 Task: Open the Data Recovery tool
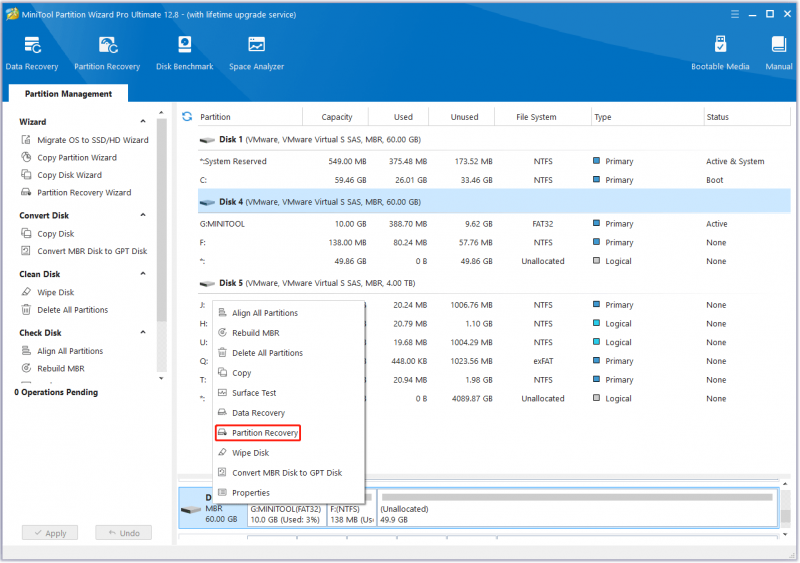click(32, 53)
